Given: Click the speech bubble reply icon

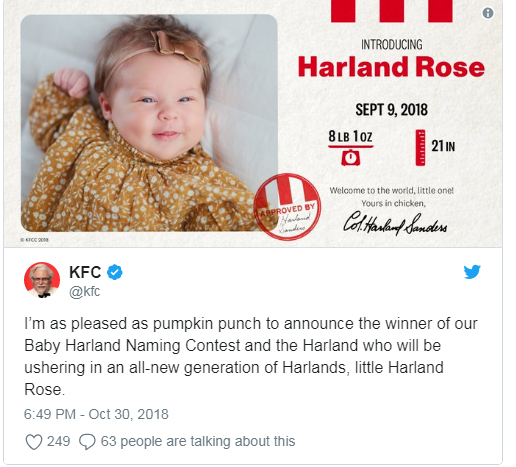Looking at the screenshot, I should (87, 442).
